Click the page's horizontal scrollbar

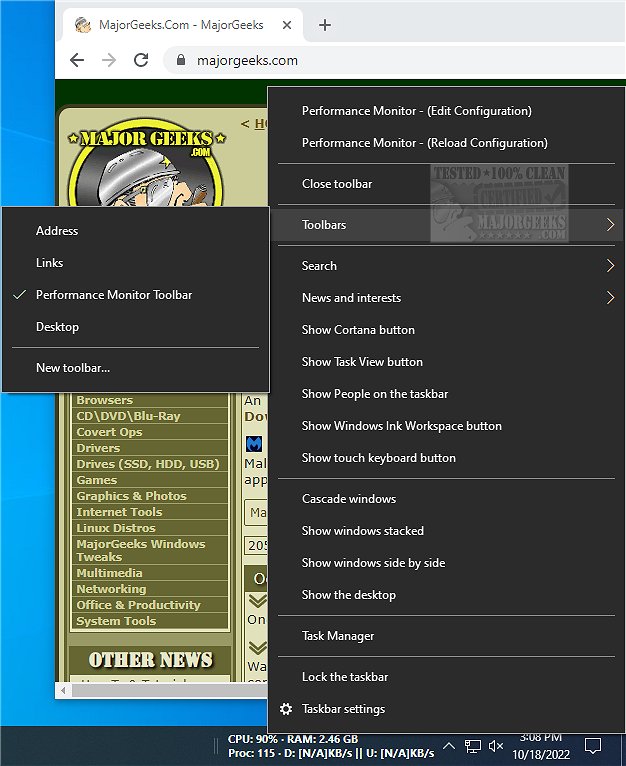[160, 690]
